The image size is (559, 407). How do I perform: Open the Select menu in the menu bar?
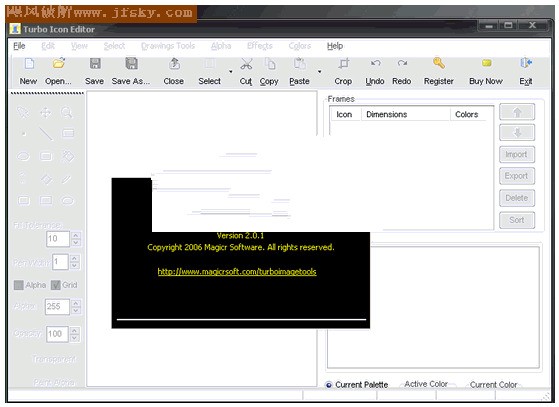tap(114, 46)
